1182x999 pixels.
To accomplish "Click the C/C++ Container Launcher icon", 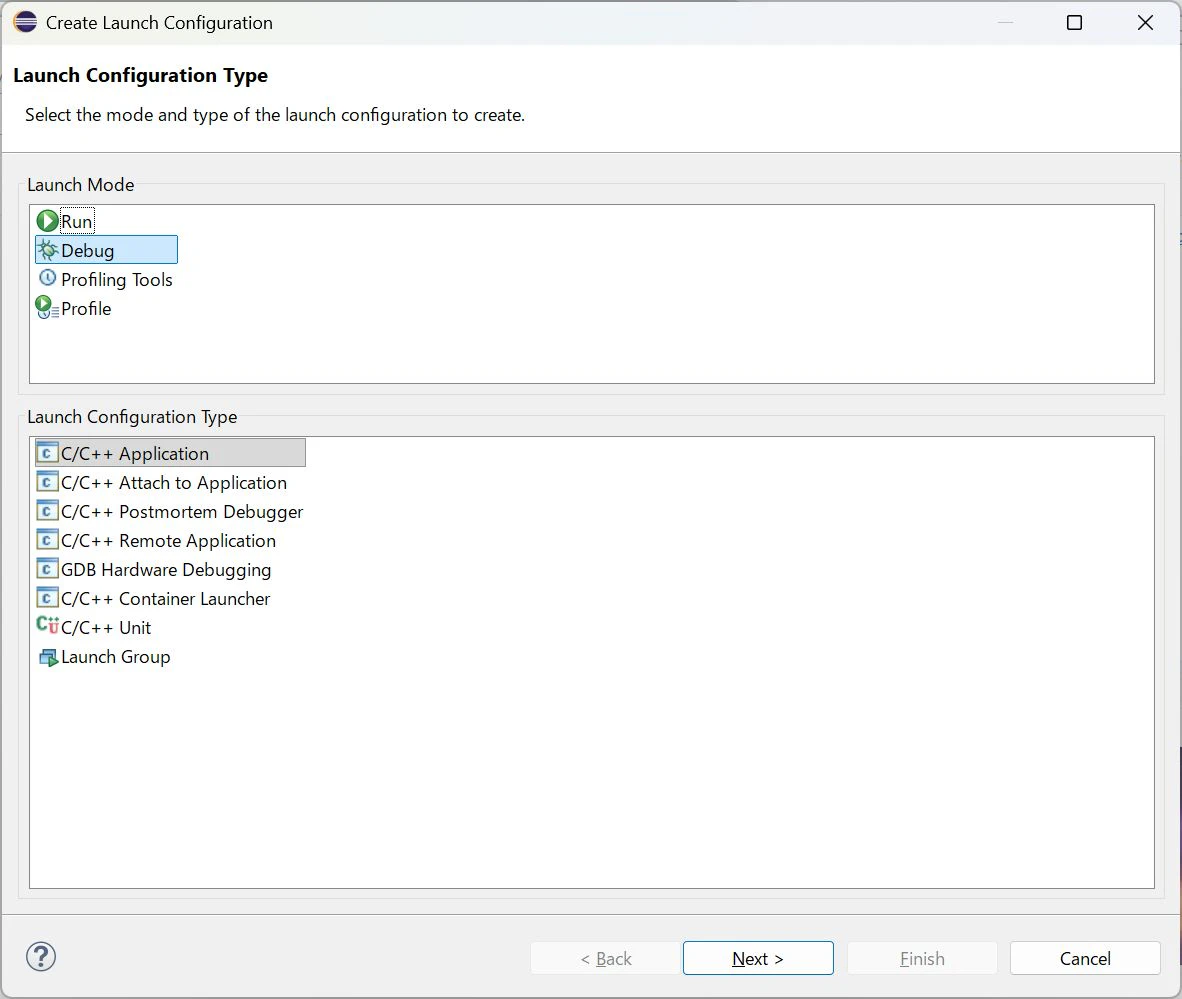I will 47,598.
